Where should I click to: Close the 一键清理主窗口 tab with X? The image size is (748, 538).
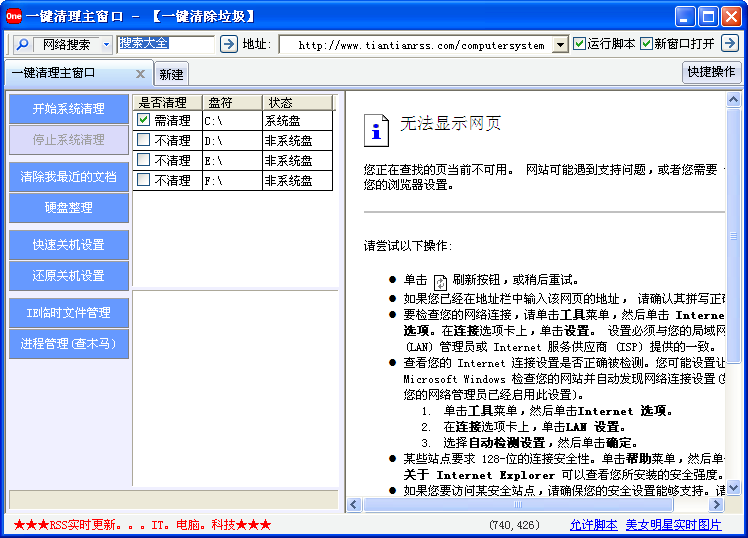[x=140, y=74]
